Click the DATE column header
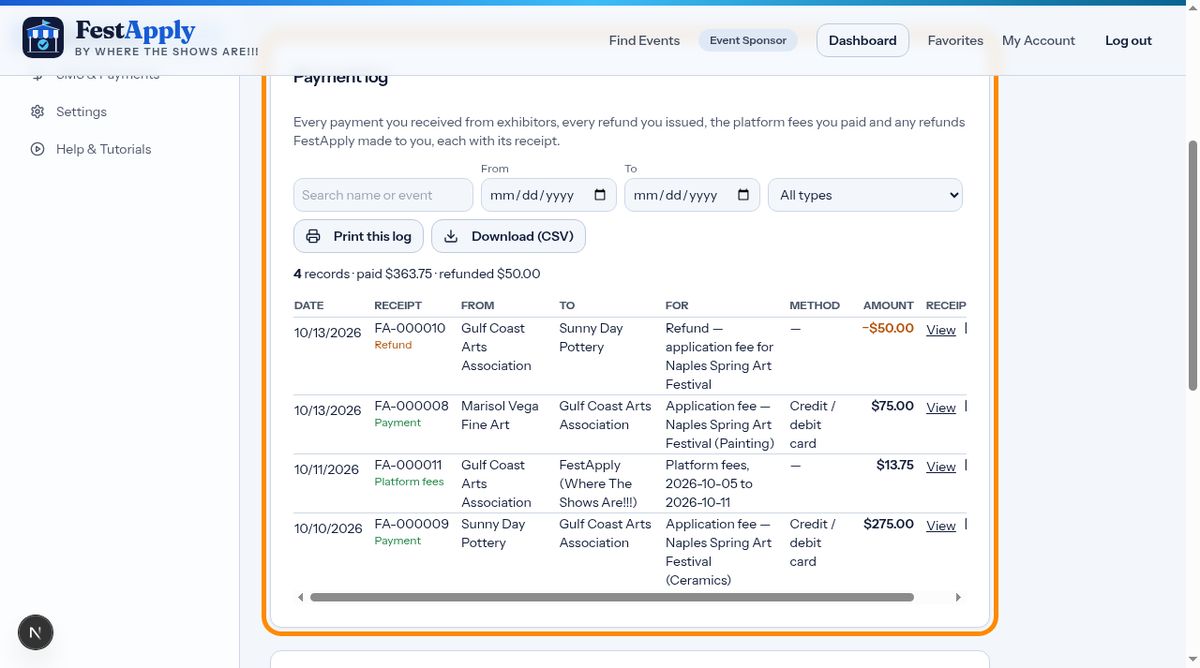The height and width of the screenshot is (668, 1200). 309,305
